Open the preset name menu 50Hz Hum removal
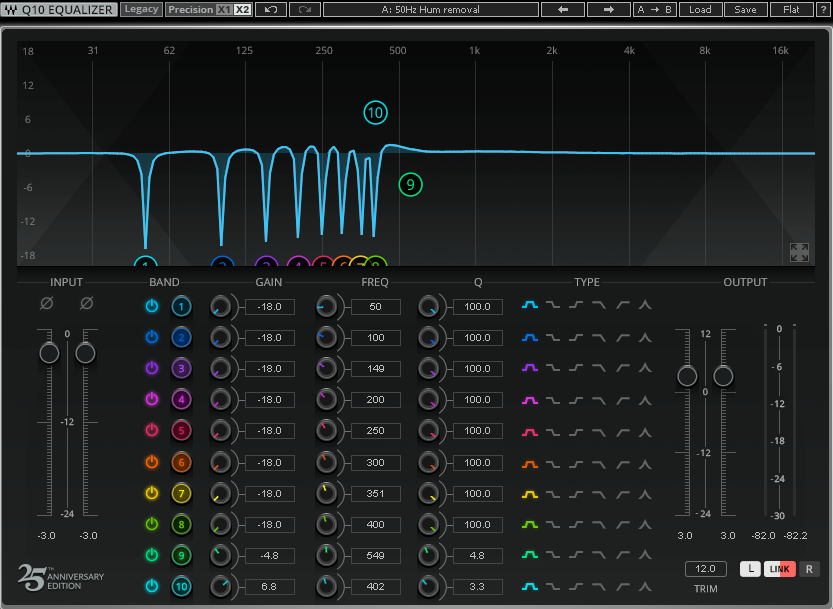This screenshot has height=609, width=833. tap(431, 10)
